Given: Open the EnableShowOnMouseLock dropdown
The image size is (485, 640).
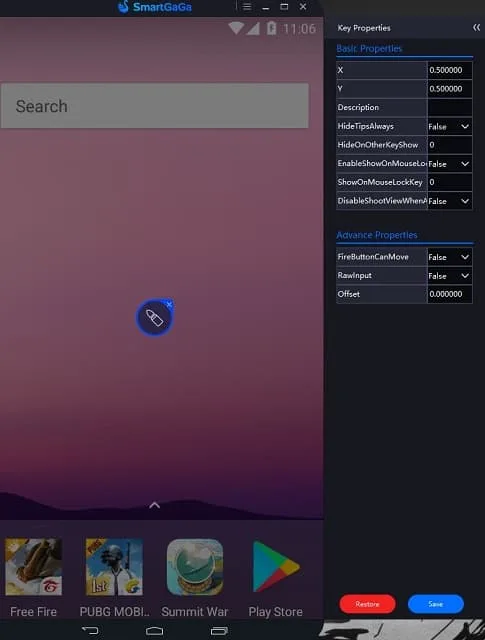Looking at the screenshot, I should (x=449, y=164).
